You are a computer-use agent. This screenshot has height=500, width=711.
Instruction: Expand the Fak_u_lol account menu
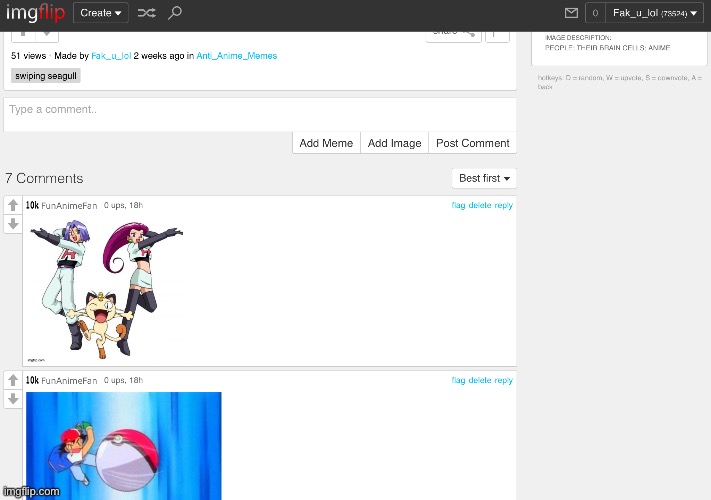(x=654, y=13)
